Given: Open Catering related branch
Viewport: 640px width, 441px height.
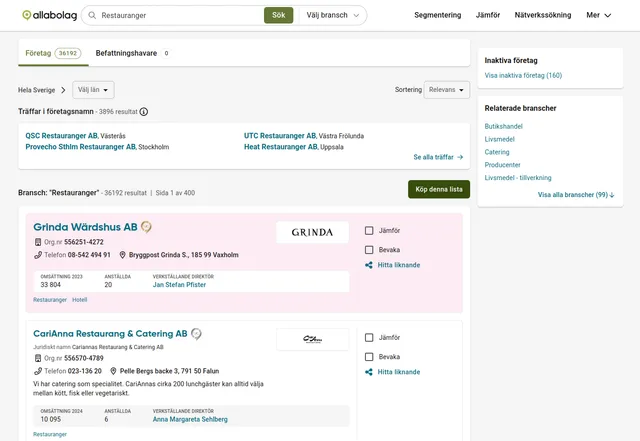Looking at the screenshot, I should tap(497, 152).
